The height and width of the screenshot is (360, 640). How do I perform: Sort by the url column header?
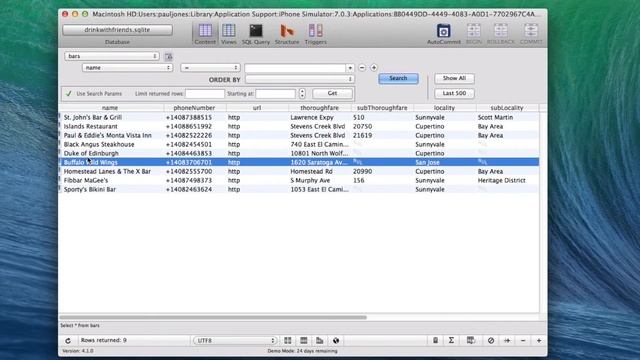pyautogui.click(x=257, y=108)
